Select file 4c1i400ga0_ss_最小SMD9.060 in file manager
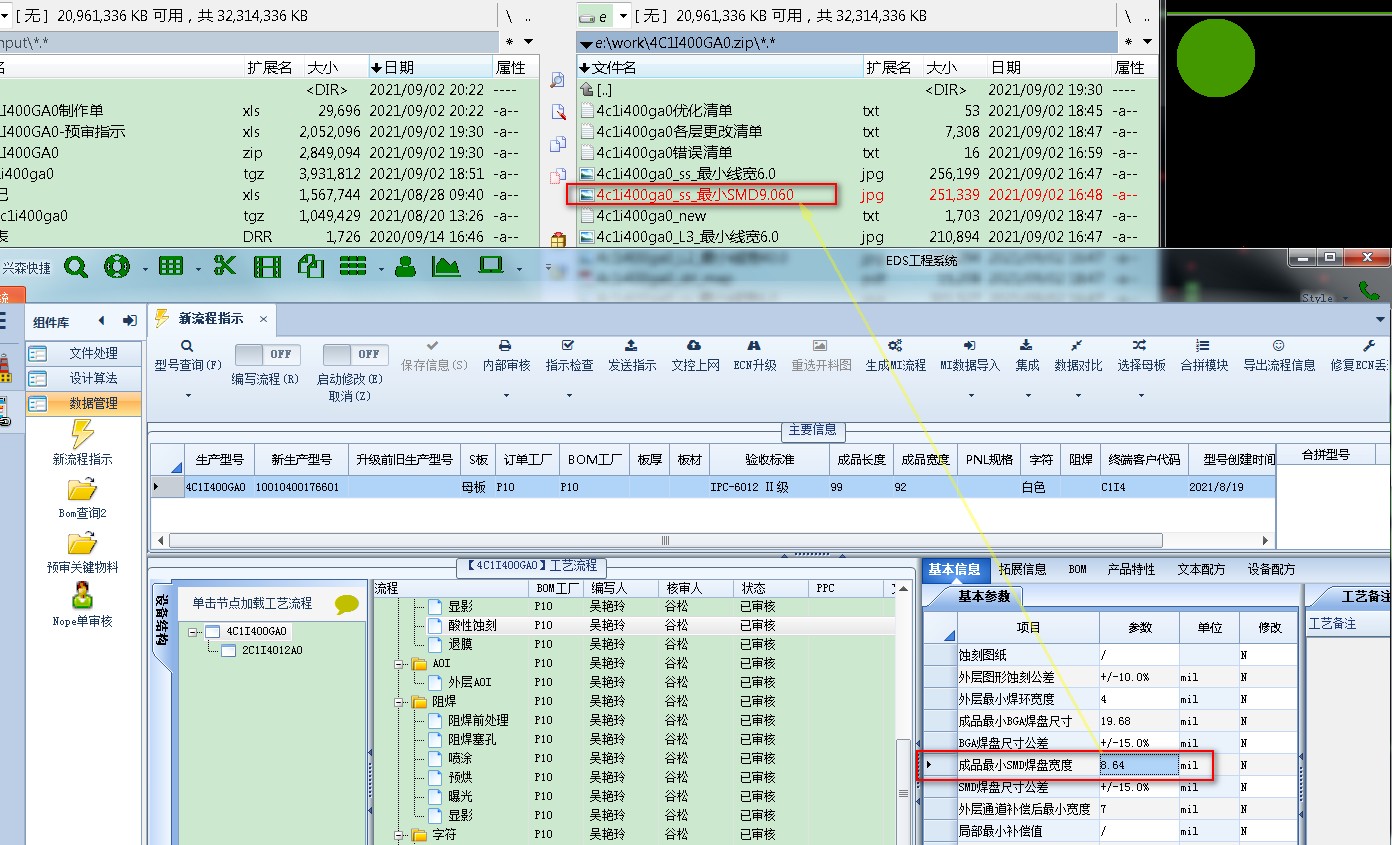This screenshot has width=1392, height=845. pyautogui.click(x=695, y=195)
